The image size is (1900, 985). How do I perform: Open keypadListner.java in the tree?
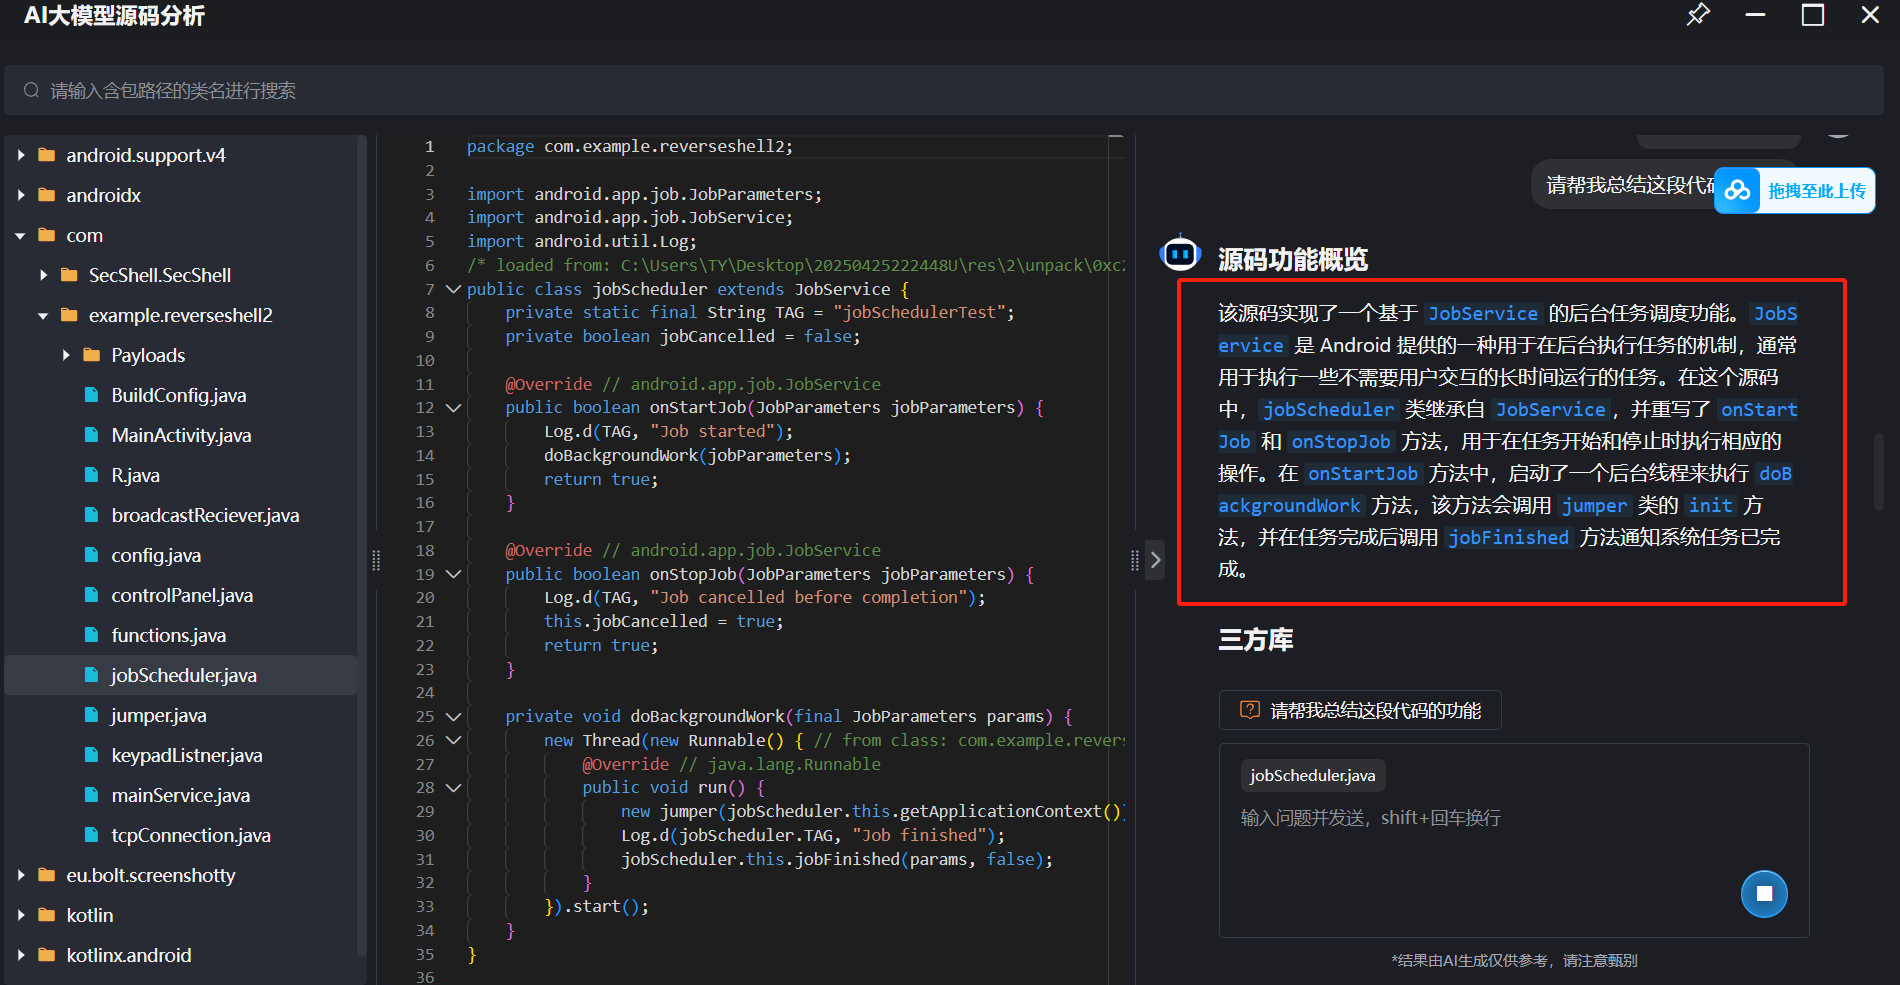pyautogui.click(x=187, y=755)
